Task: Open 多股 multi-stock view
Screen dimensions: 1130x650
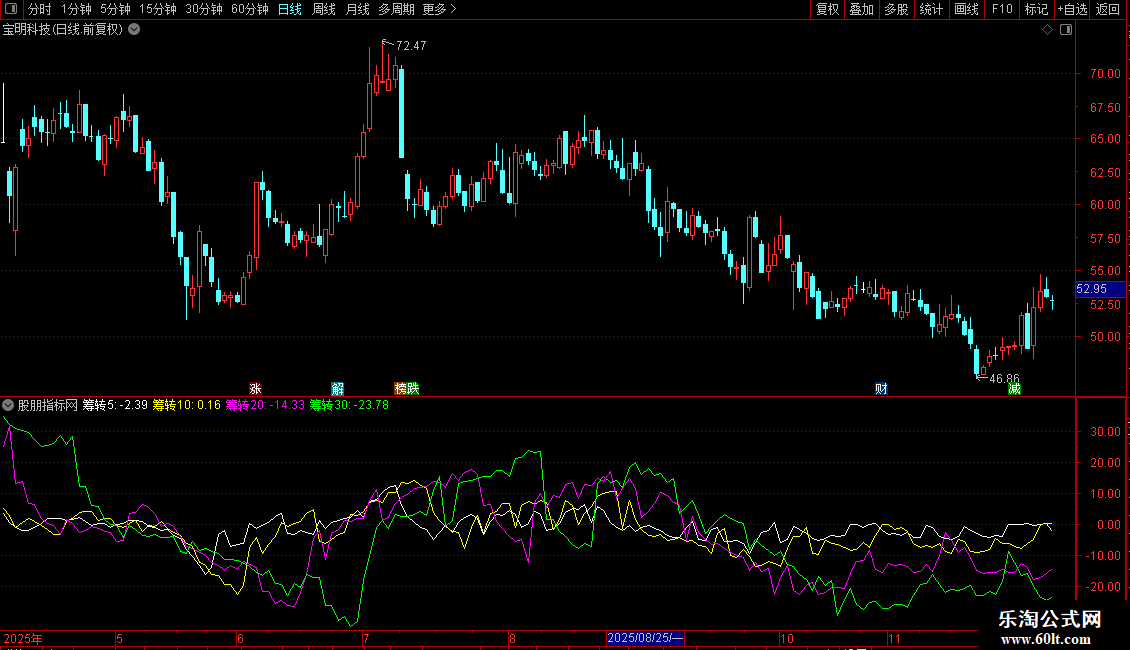Action: tap(897, 9)
